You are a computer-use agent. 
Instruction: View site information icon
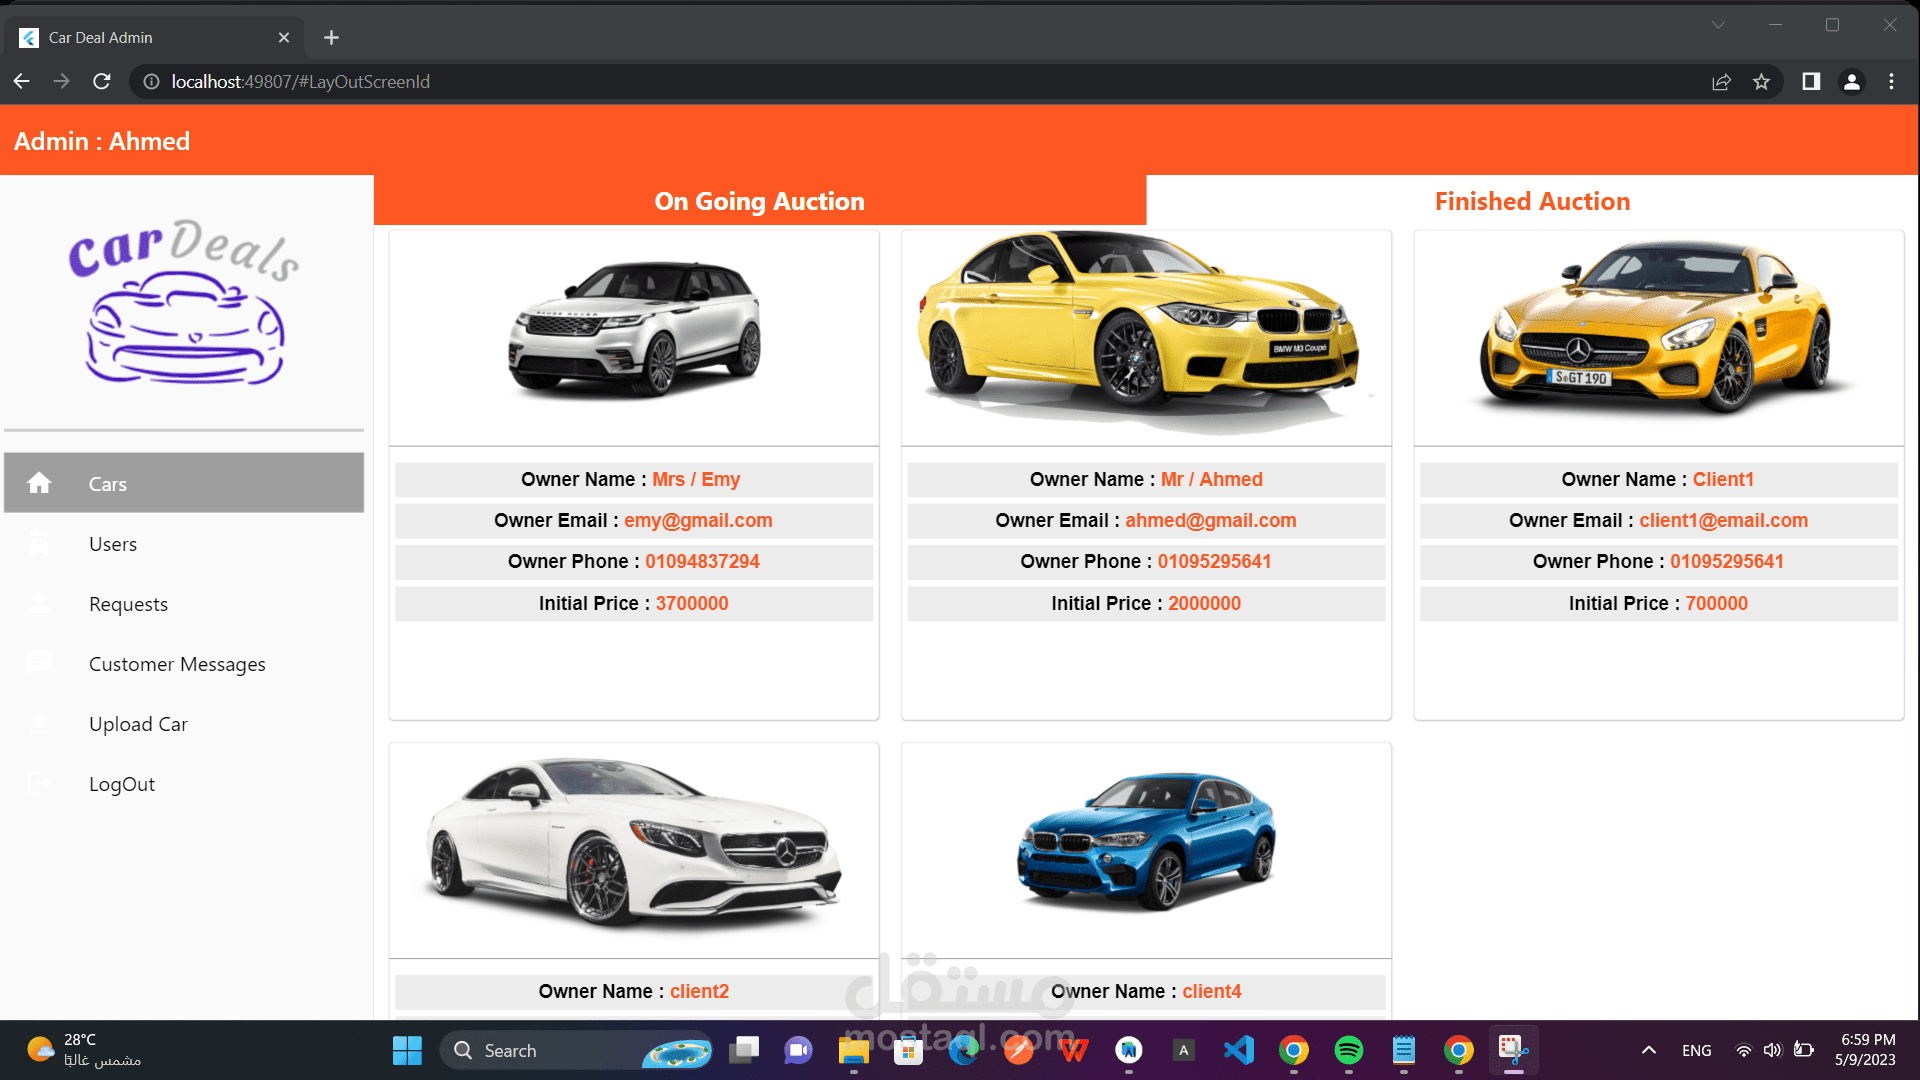(x=151, y=81)
